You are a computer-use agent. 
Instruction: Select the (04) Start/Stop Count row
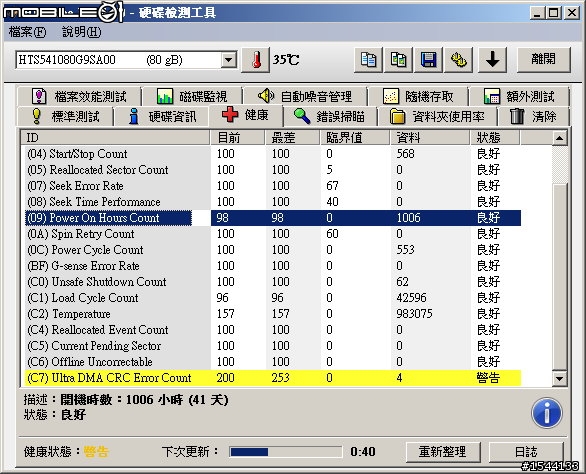273,154
